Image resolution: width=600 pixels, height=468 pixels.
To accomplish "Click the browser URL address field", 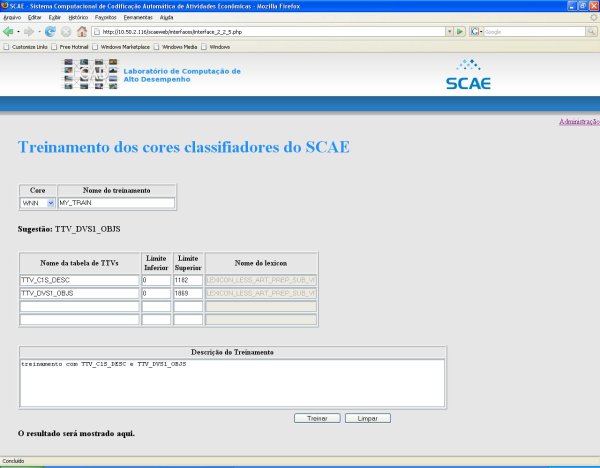I will tap(268, 32).
